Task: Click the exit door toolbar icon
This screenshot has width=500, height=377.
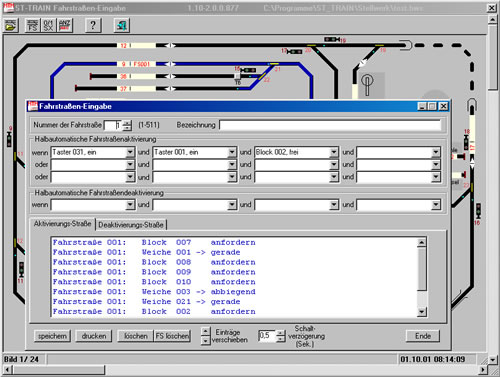Action: (121, 25)
